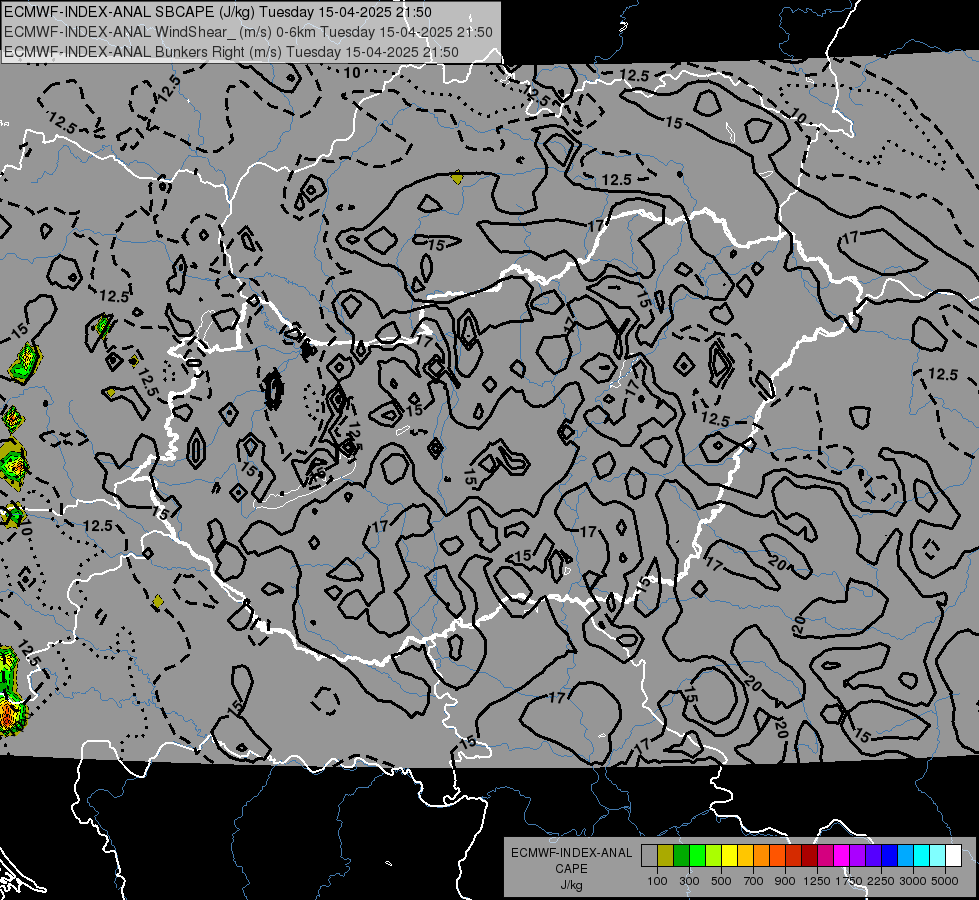Image resolution: width=979 pixels, height=900 pixels.
Task: Select the dark green legend swatch
Action: pyautogui.click(x=681, y=855)
